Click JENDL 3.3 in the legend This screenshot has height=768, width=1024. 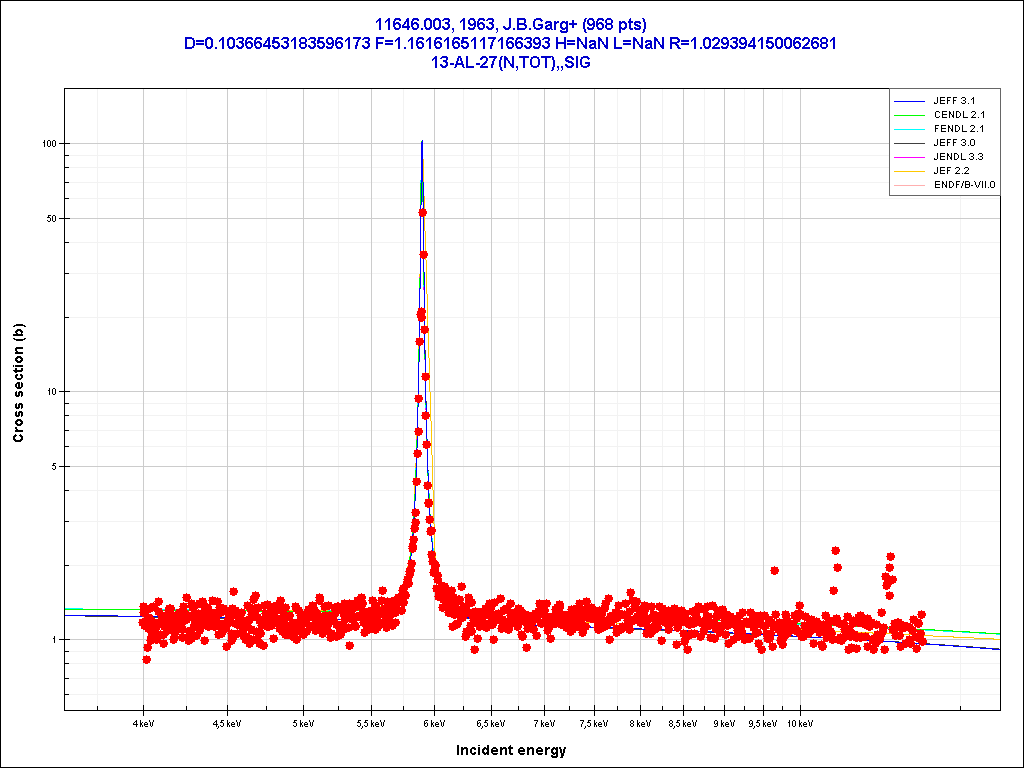pos(958,157)
